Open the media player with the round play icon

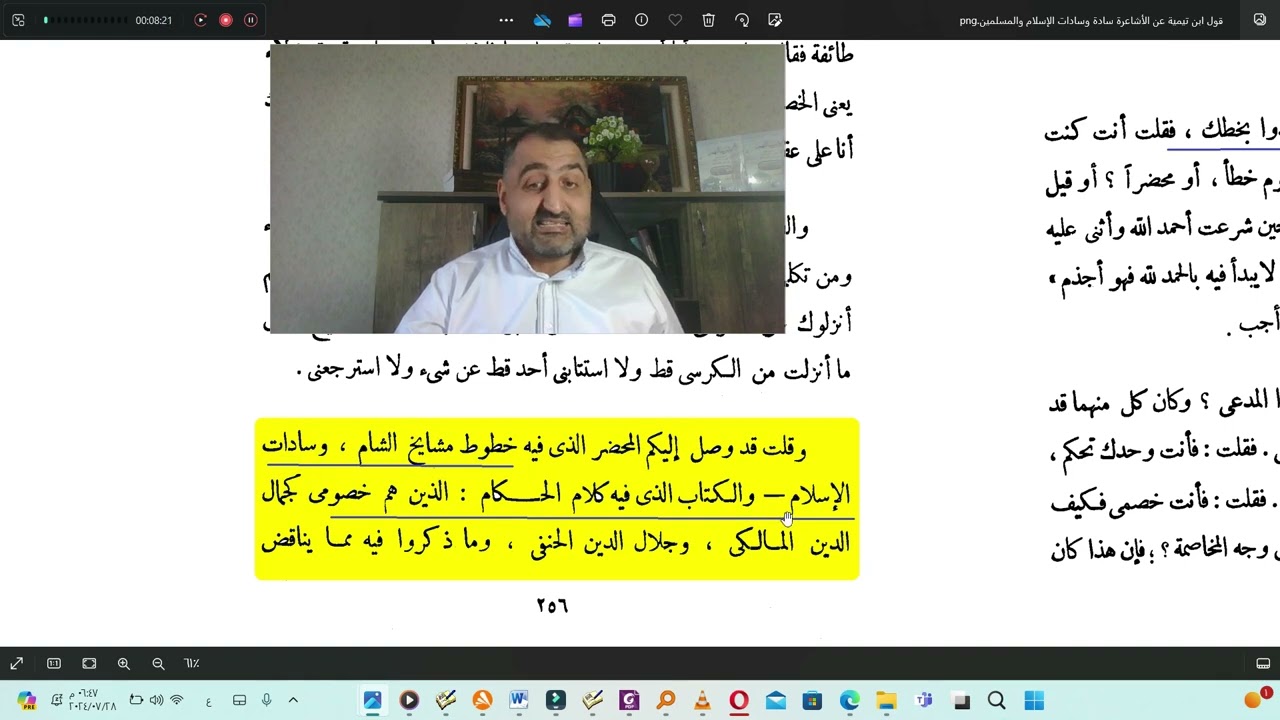click(409, 701)
